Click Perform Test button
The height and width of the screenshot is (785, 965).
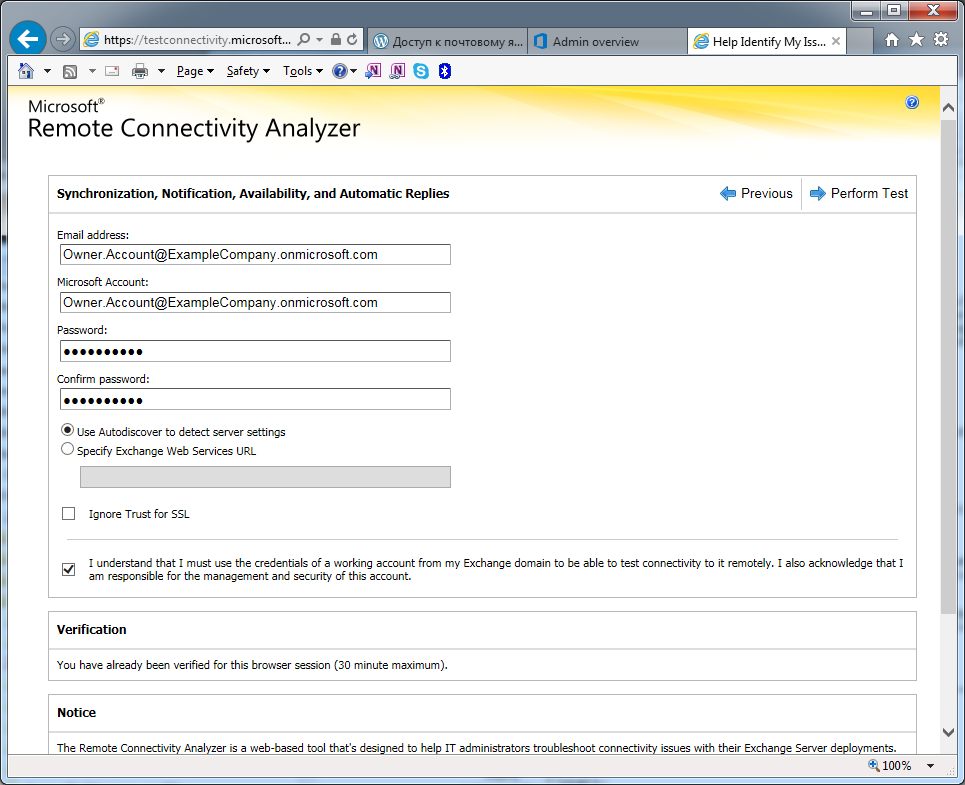tap(859, 194)
